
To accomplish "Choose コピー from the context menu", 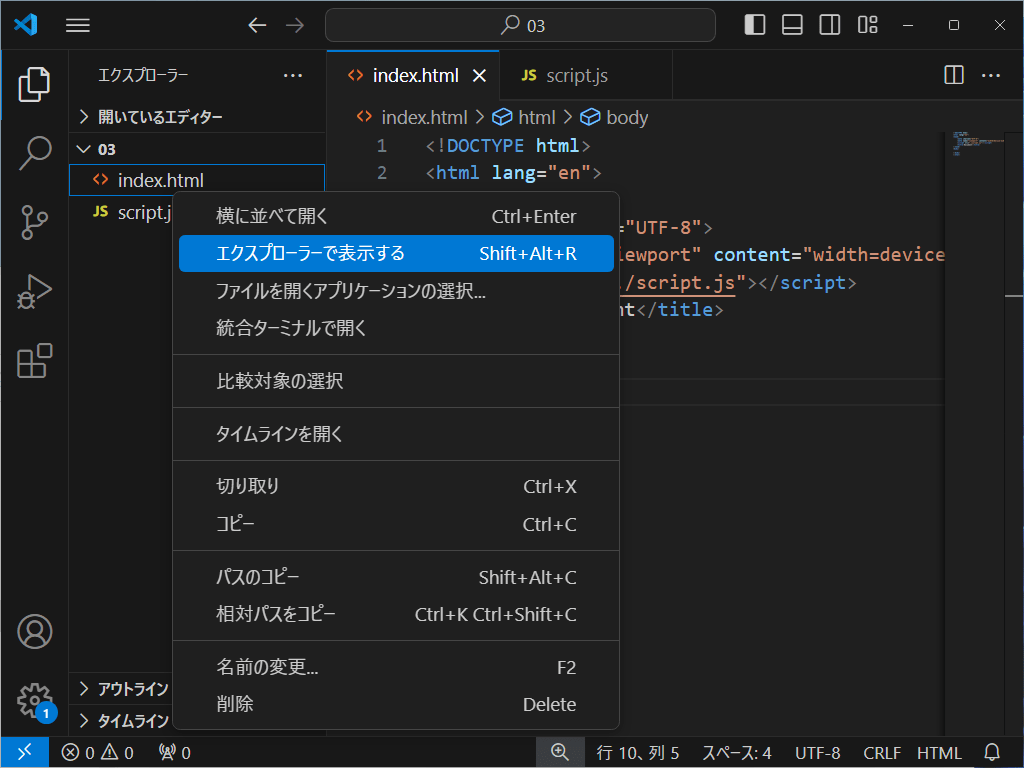I will click(396, 524).
